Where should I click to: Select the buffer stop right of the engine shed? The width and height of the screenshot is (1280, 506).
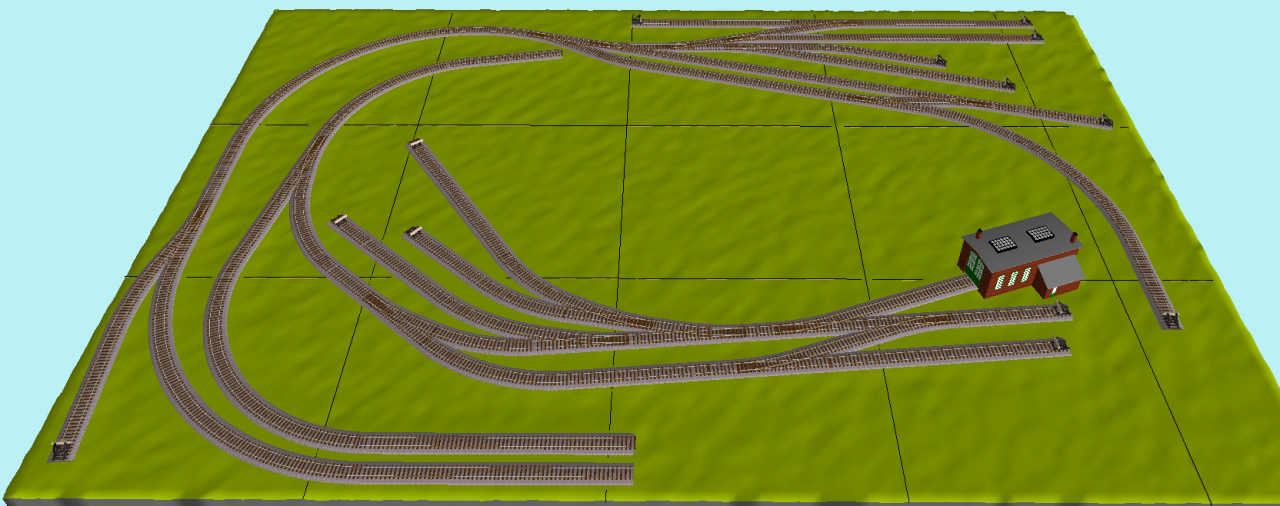pos(1062,310)
